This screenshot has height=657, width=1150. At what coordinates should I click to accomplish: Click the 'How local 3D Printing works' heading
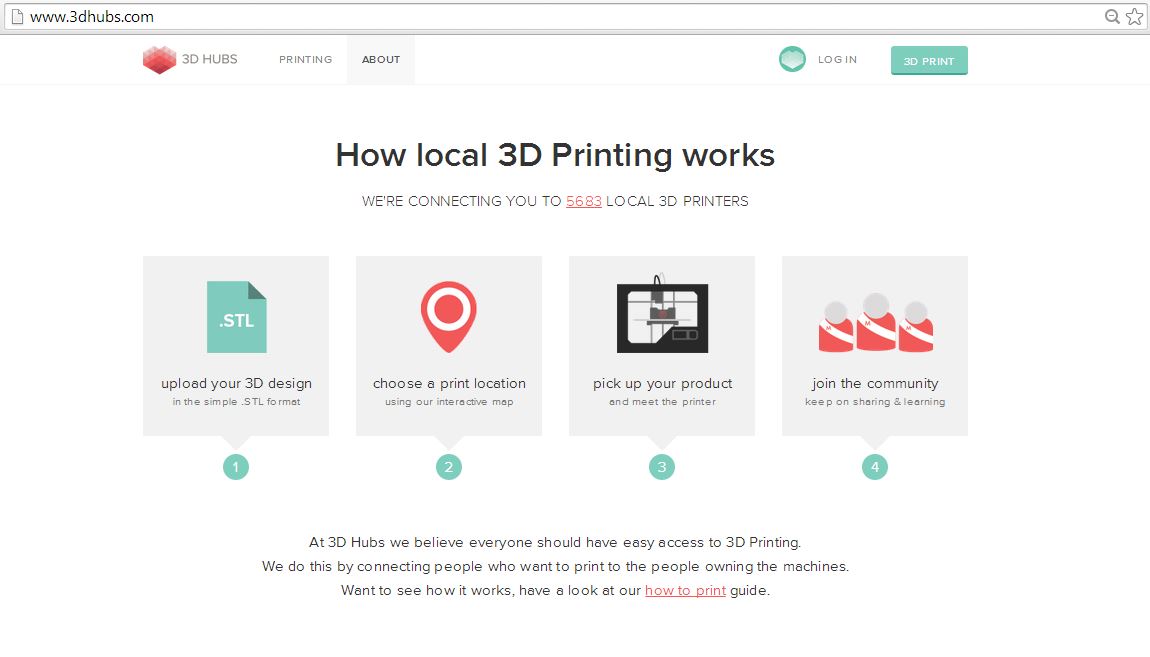tap(555, 155)
